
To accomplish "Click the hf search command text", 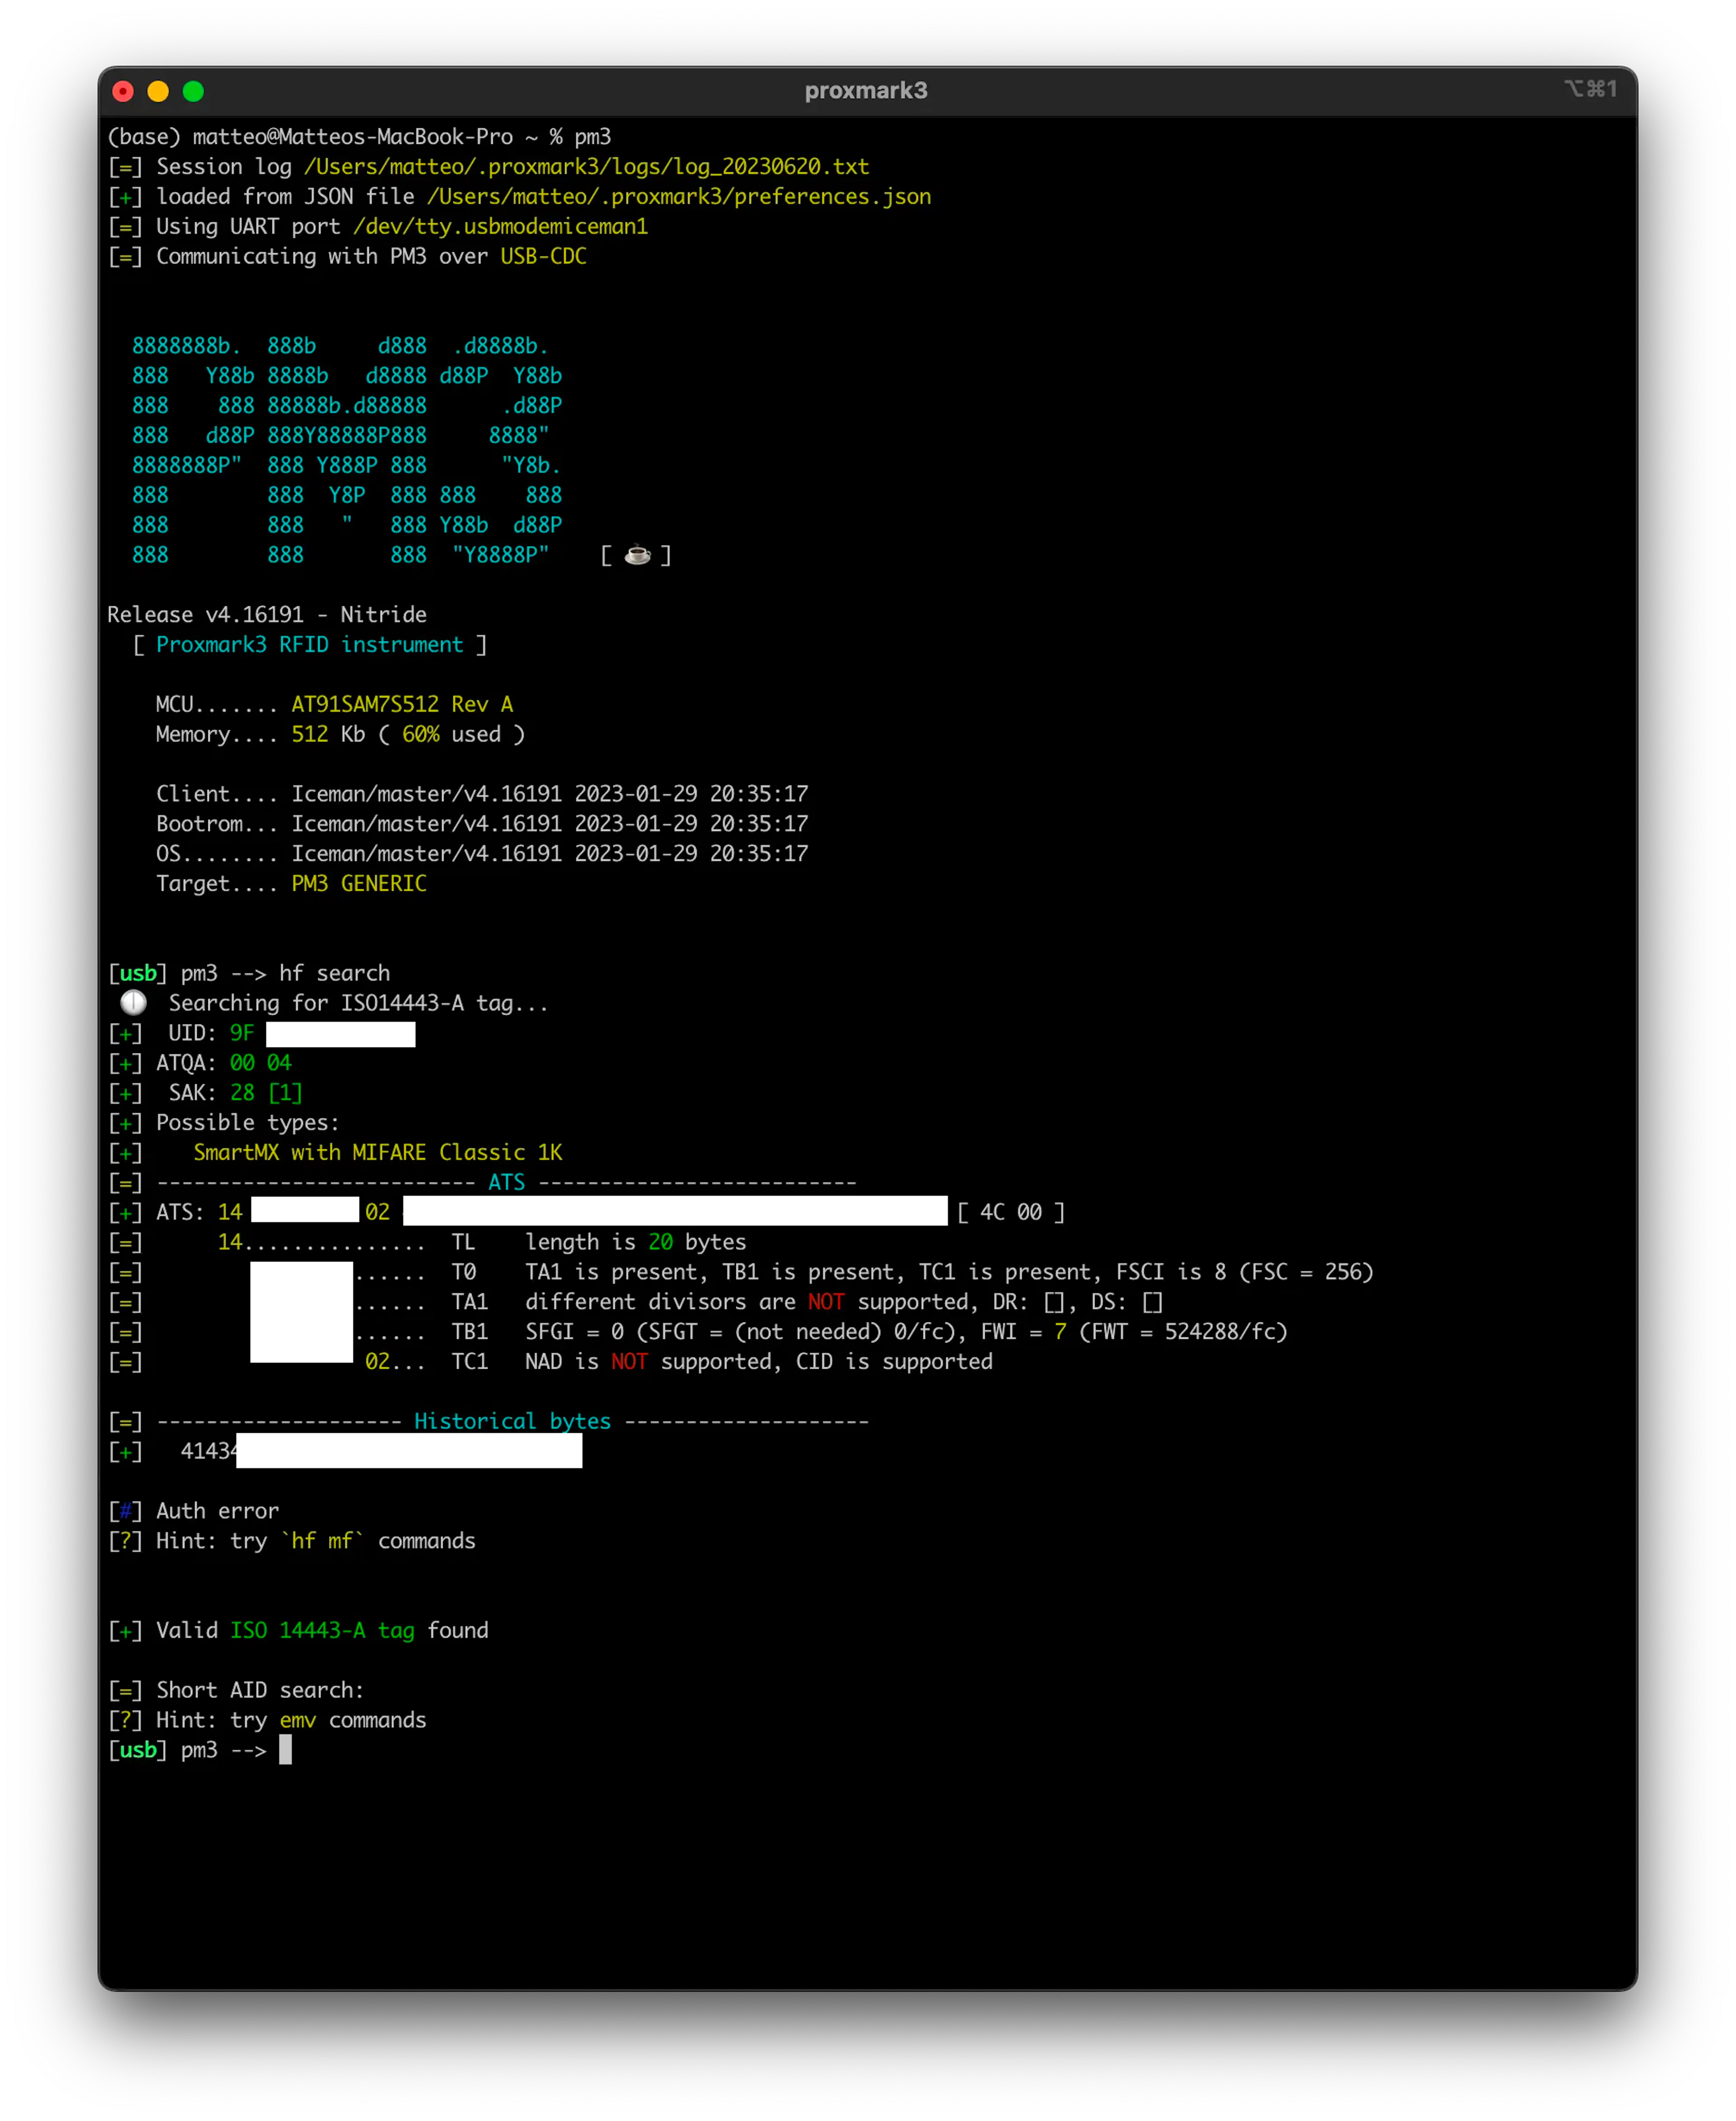I will (335, 974).
